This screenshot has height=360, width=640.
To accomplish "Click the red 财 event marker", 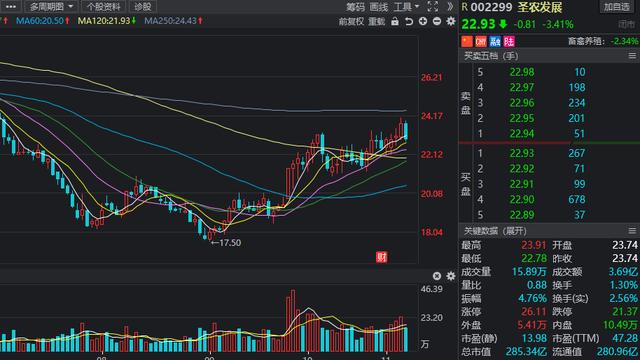I will tap(382, 257).
